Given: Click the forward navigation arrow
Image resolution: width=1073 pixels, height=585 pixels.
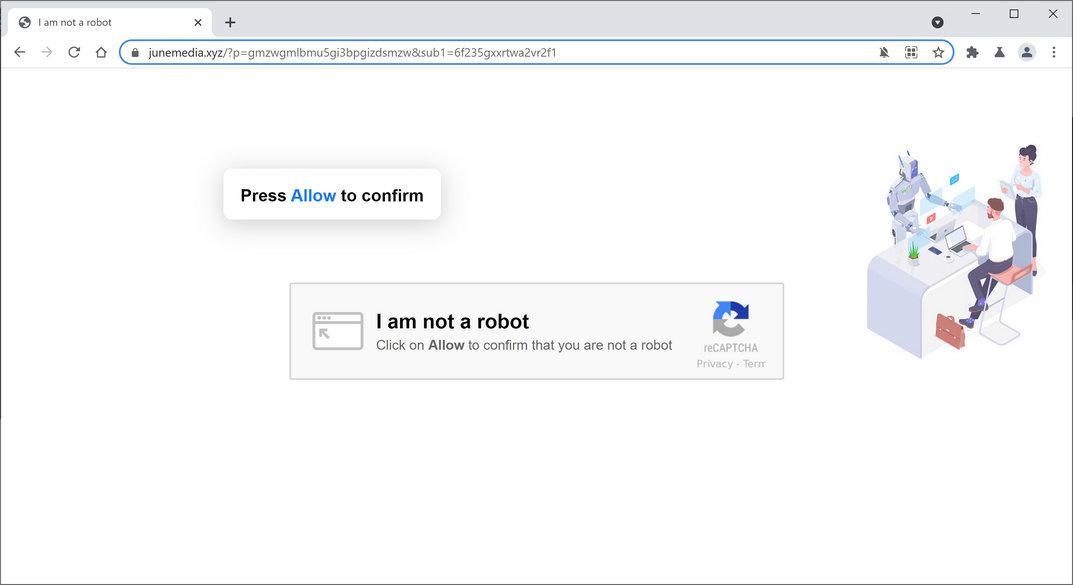Looking at the screenshot, I should coord(46,52).
